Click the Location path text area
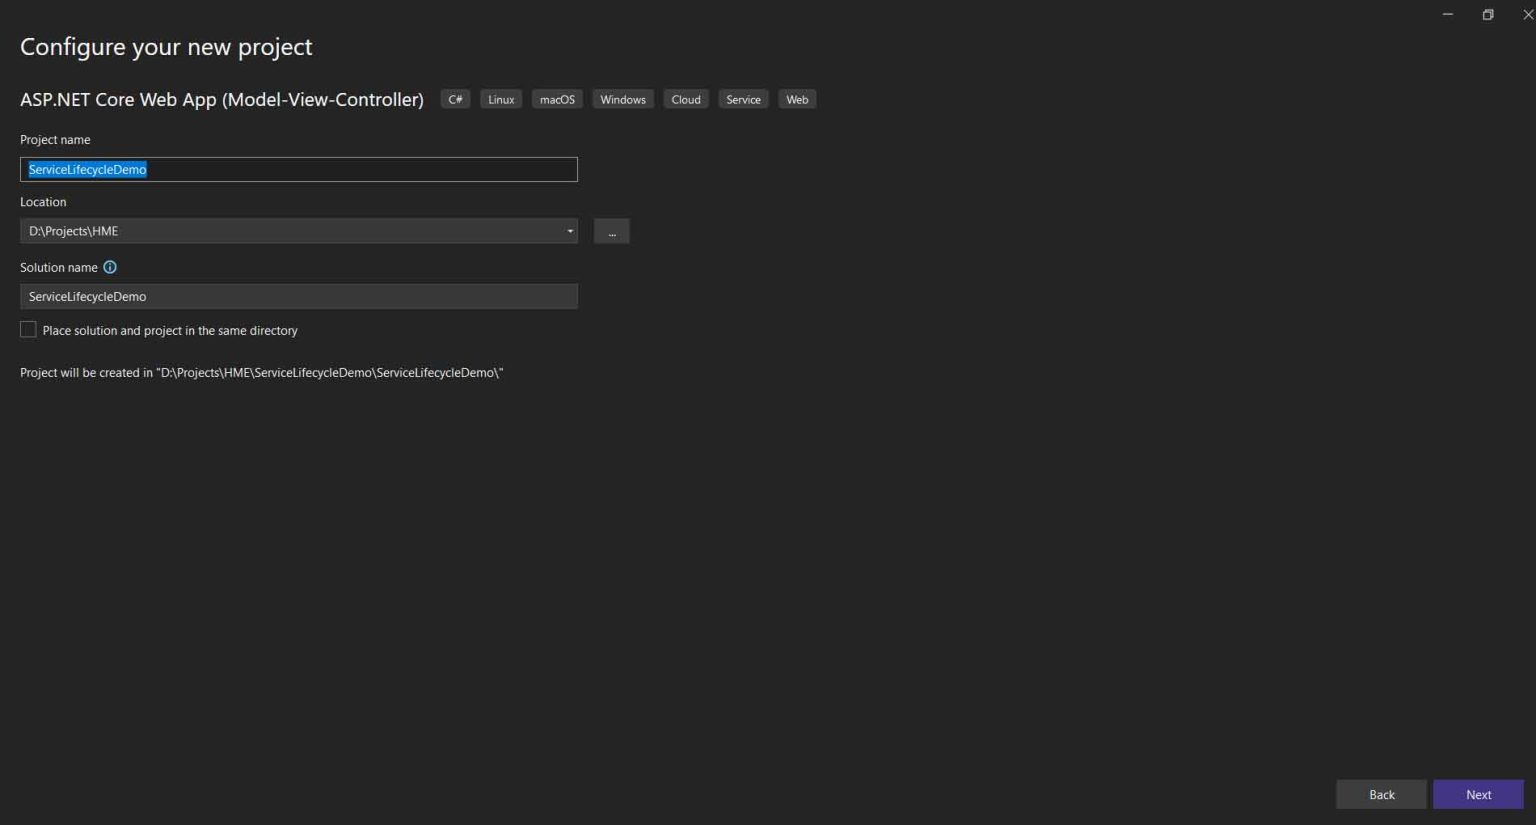The width and height of the screenshot is (1536, 825). [x=290, y=230]
